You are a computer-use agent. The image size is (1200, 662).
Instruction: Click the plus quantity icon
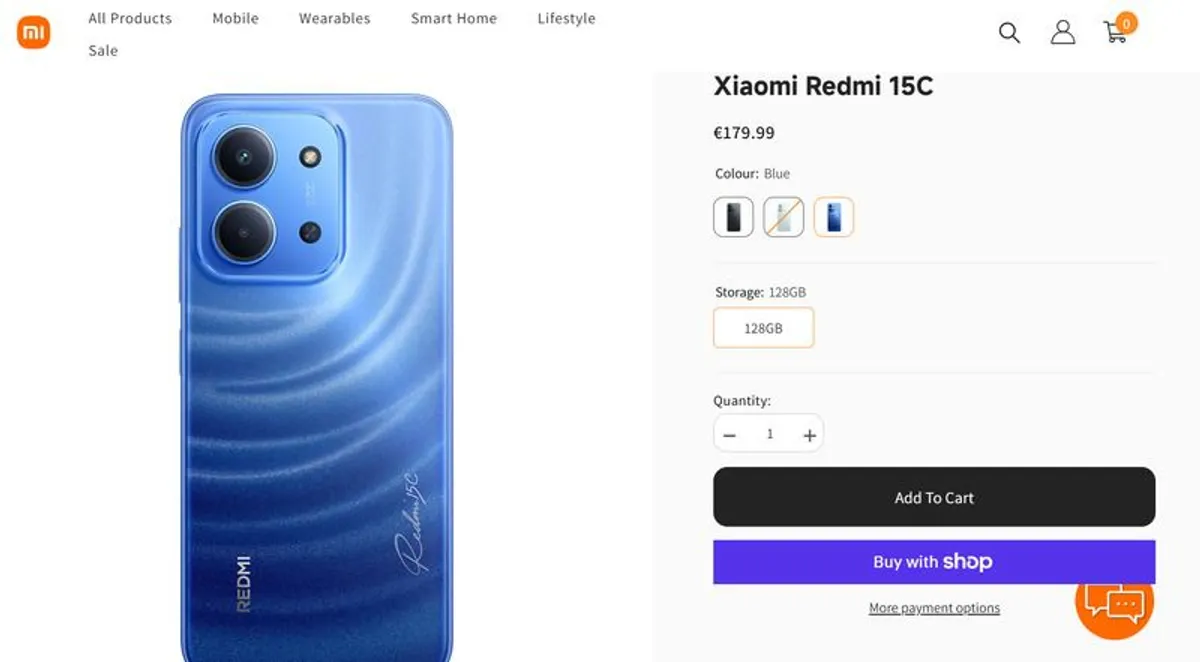(809, 433)
